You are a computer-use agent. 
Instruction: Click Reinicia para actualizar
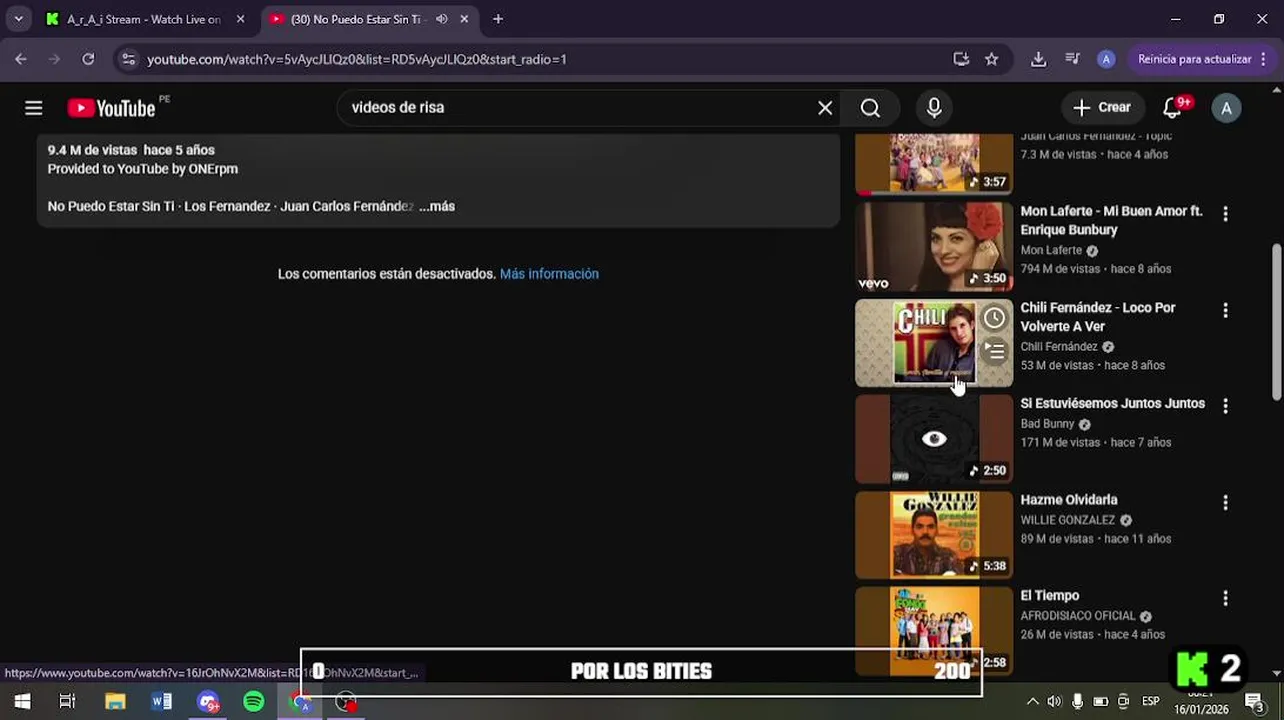coord(1194,59)
